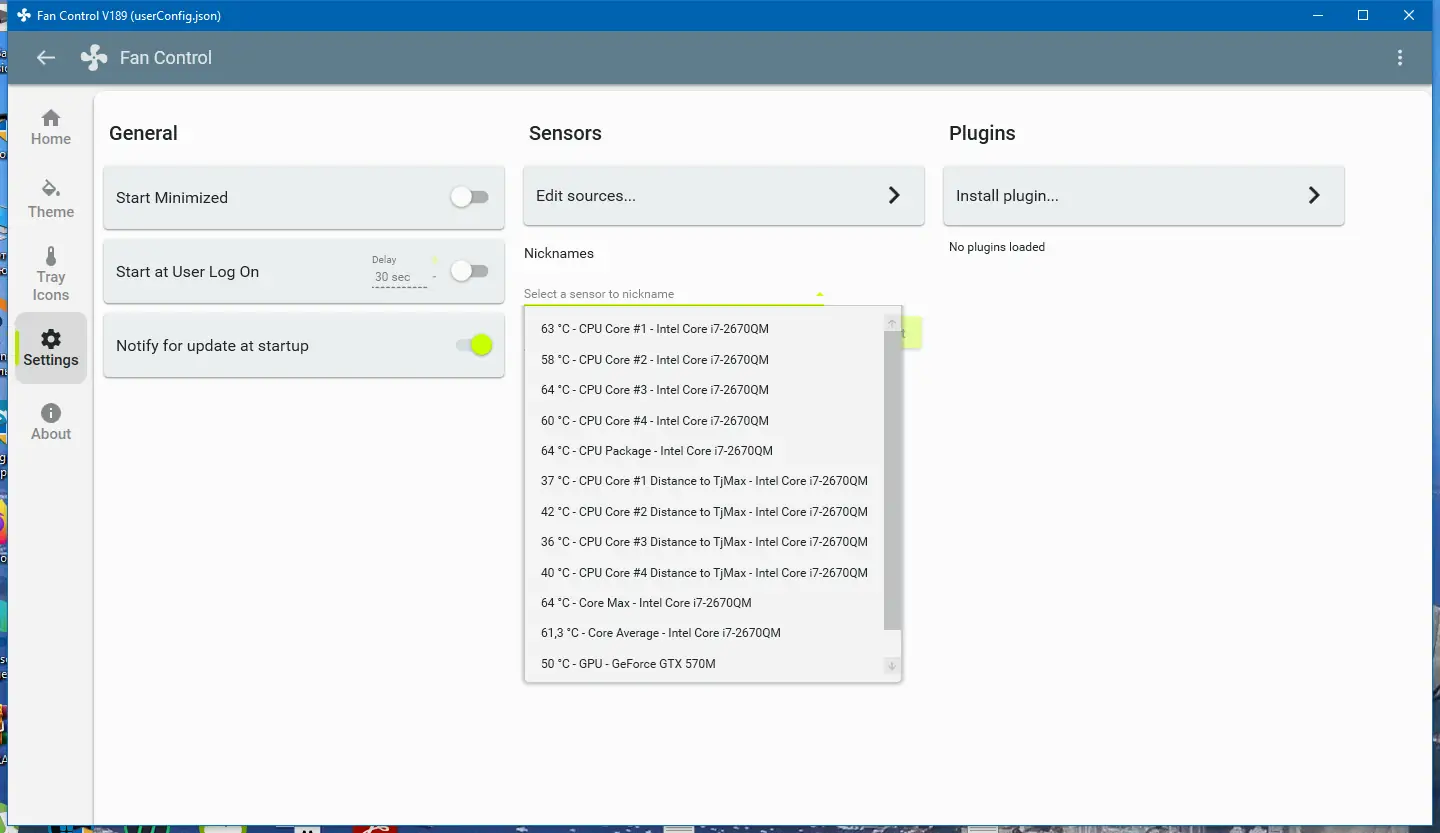Maximize the Fan Control window
This screenshot has width=1440, height=833.
point(1363,15)
